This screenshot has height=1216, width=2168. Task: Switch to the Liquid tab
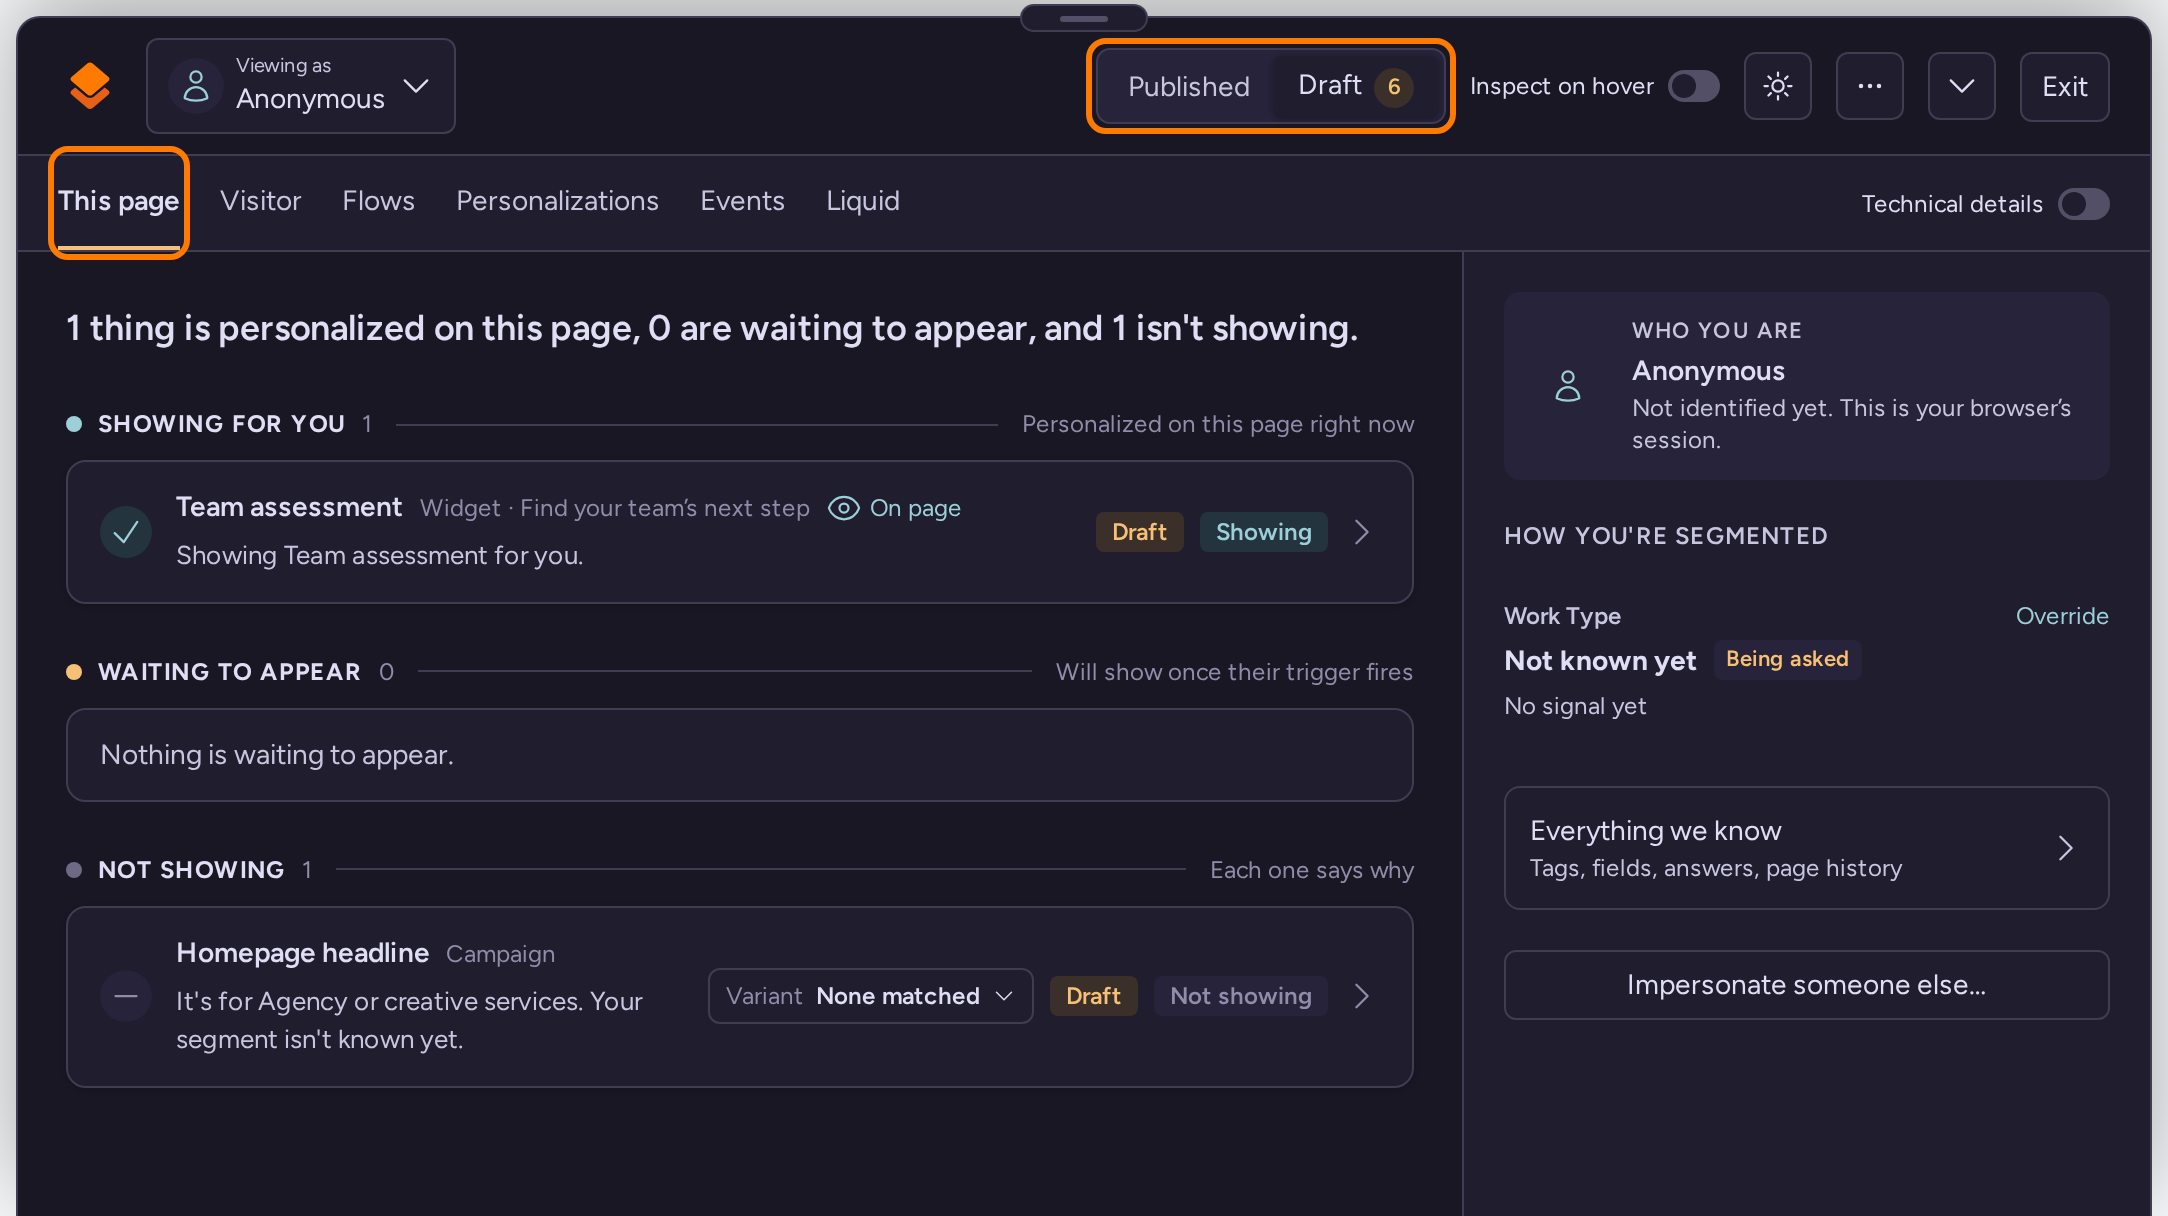tap(862, 202)
